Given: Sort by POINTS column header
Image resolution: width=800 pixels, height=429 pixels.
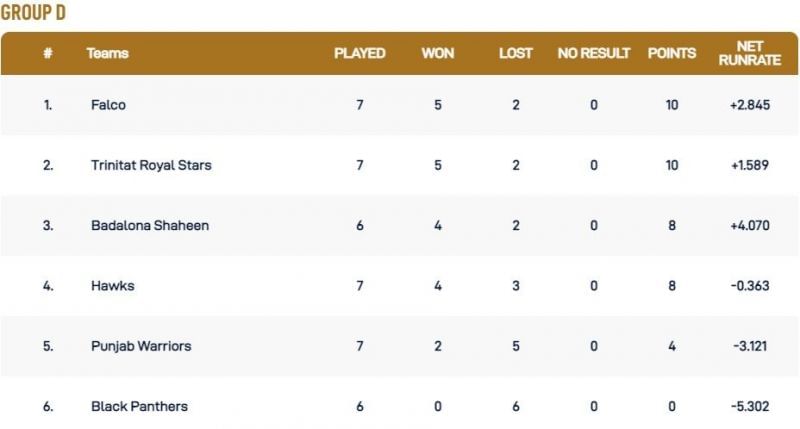Looking at the screenshot, I should coord(672,53).
